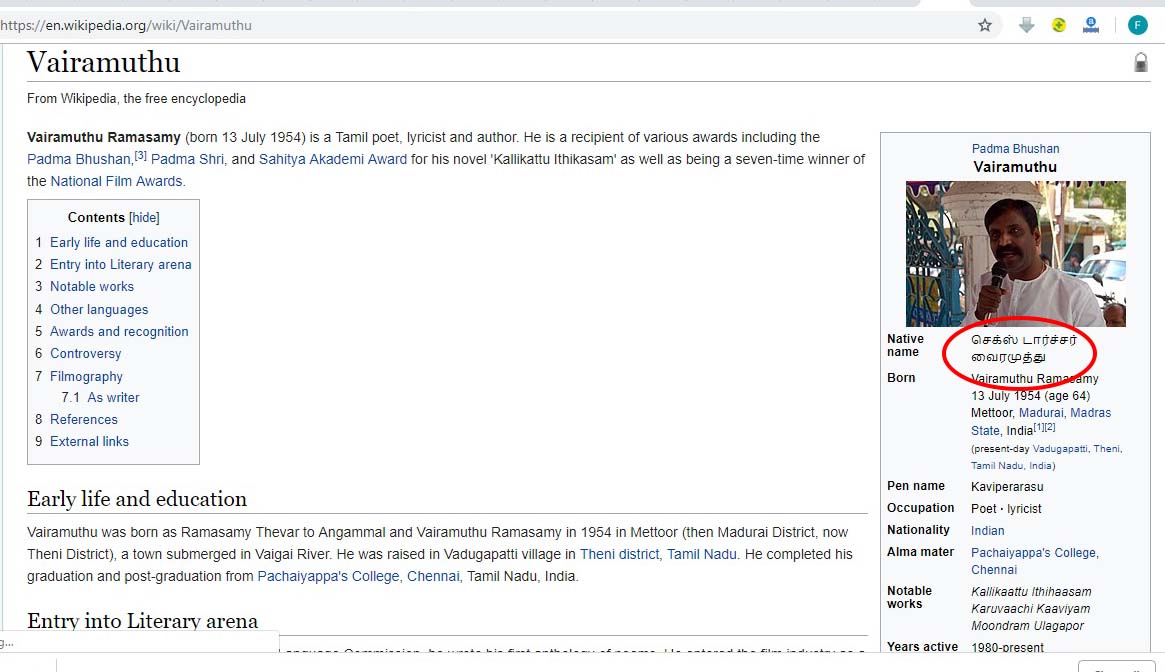Open the Vadugapatti link in the infobox
The image size is (1165, 672).
(1059, 449)
